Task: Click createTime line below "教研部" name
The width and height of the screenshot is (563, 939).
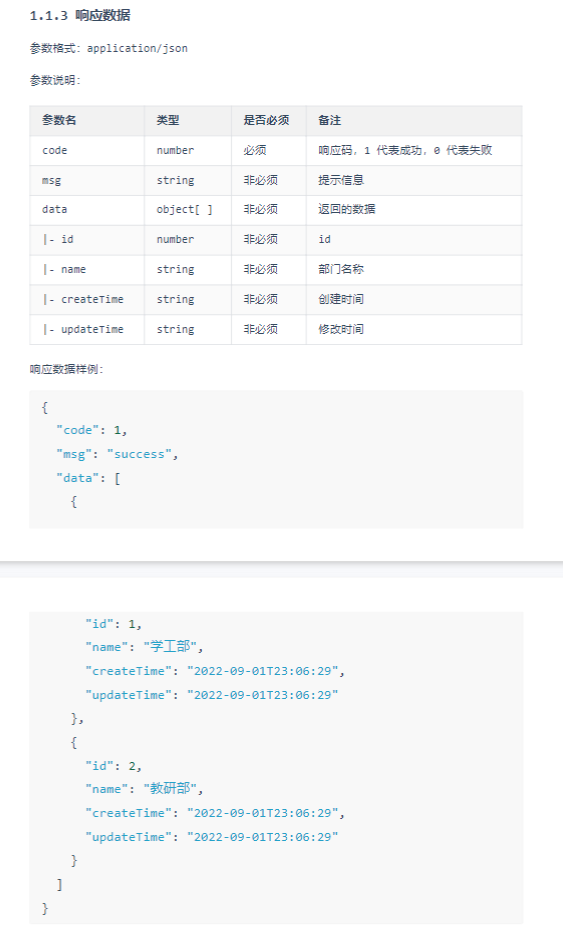Action: [215, 813]
